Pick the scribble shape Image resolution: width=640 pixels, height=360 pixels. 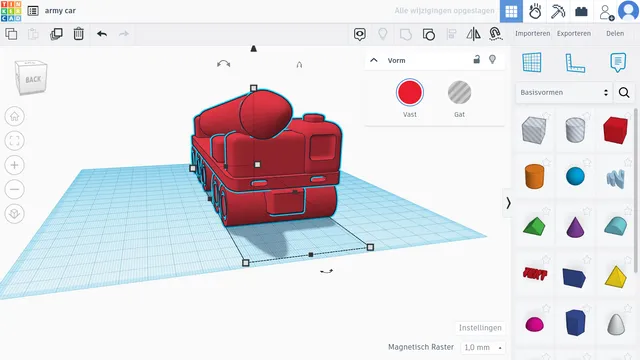pos(616,179)
